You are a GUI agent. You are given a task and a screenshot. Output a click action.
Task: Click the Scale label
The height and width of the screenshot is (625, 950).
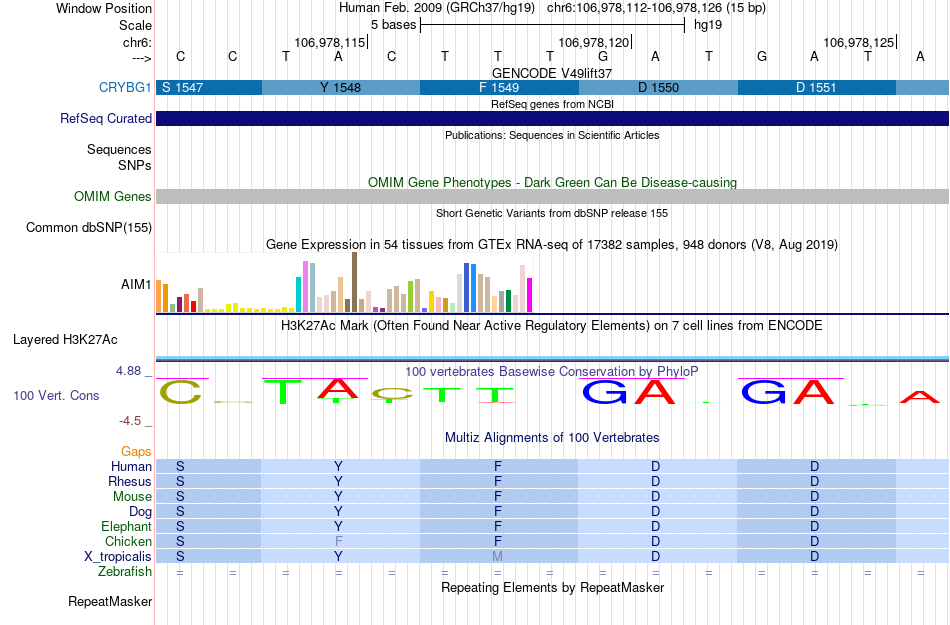tap(135, 25)
